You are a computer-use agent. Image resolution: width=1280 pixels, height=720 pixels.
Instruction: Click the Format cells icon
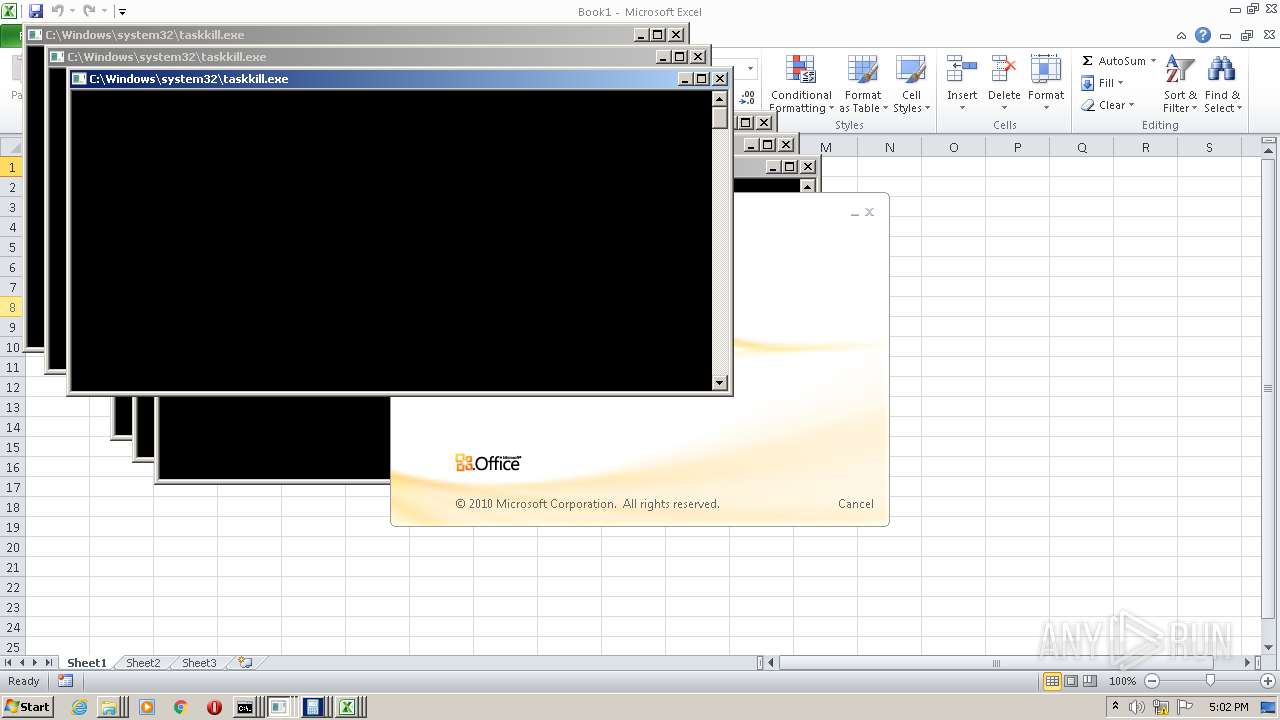1045,70
